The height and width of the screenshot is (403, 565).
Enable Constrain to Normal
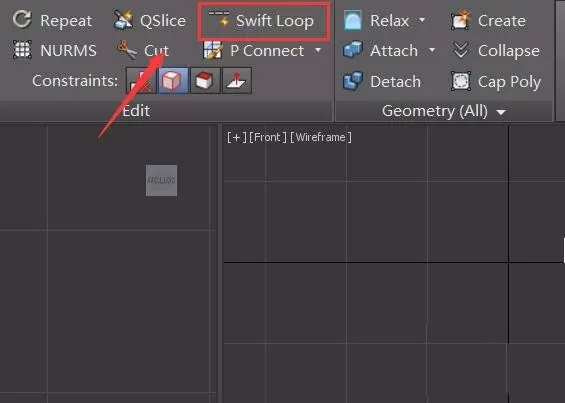tap(237, 80)
